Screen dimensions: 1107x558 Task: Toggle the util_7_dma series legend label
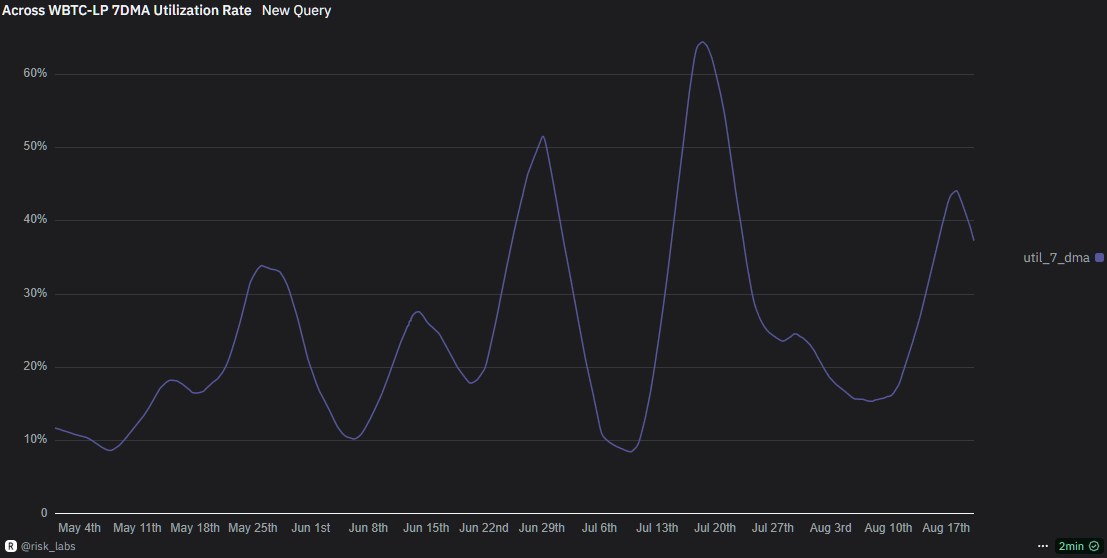pos(1056,258)
